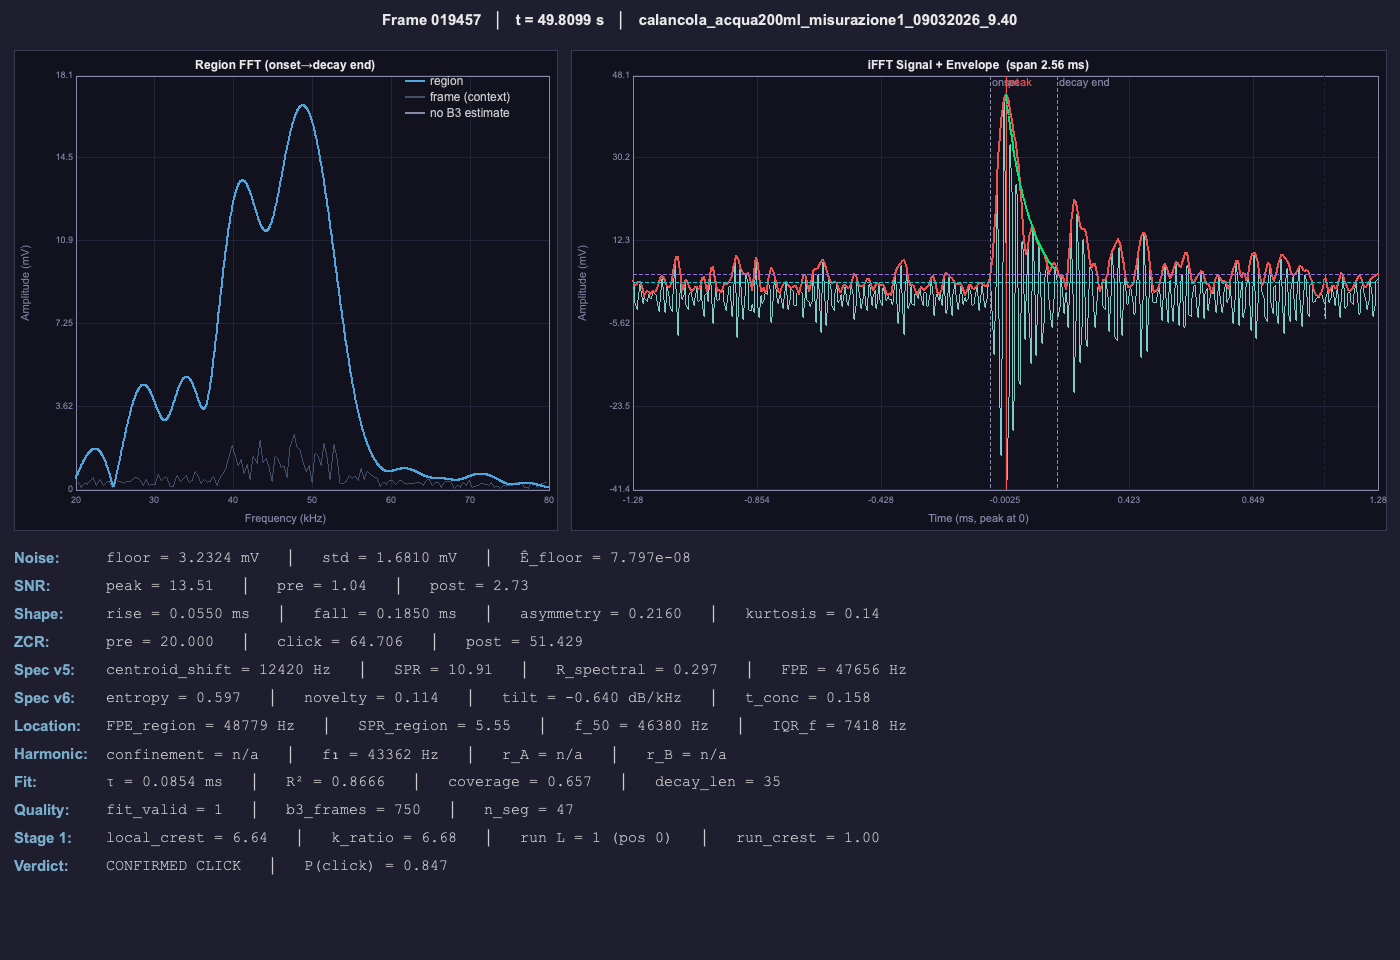
Task: Click the 'Time (ms, peak at 0)' axis label
Action: [x=978, y=518]
